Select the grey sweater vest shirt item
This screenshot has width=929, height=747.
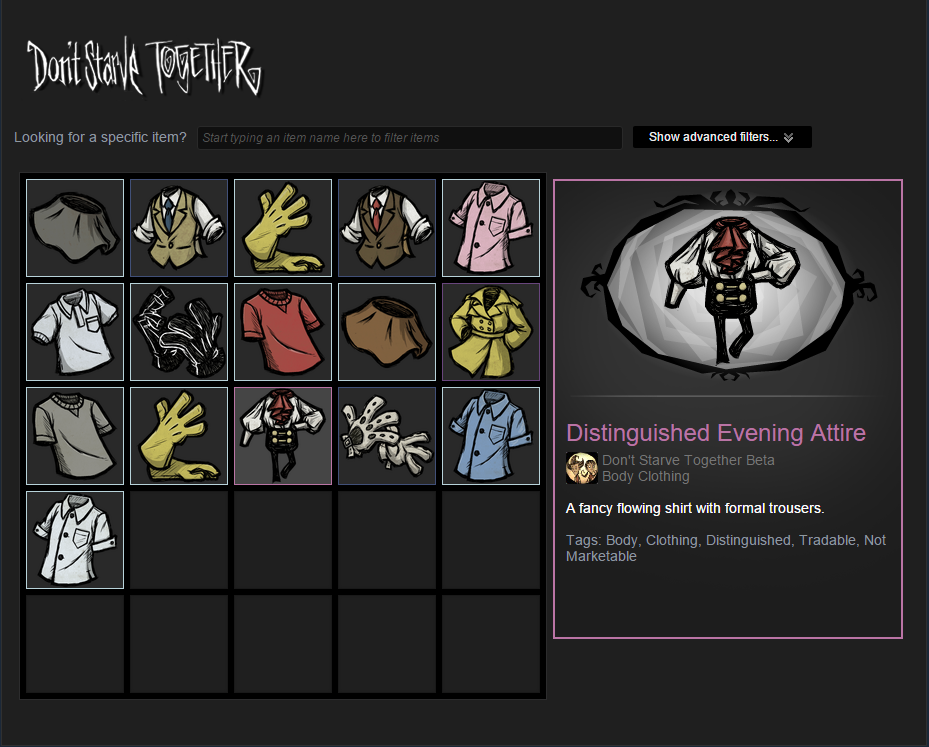(75, 436)
